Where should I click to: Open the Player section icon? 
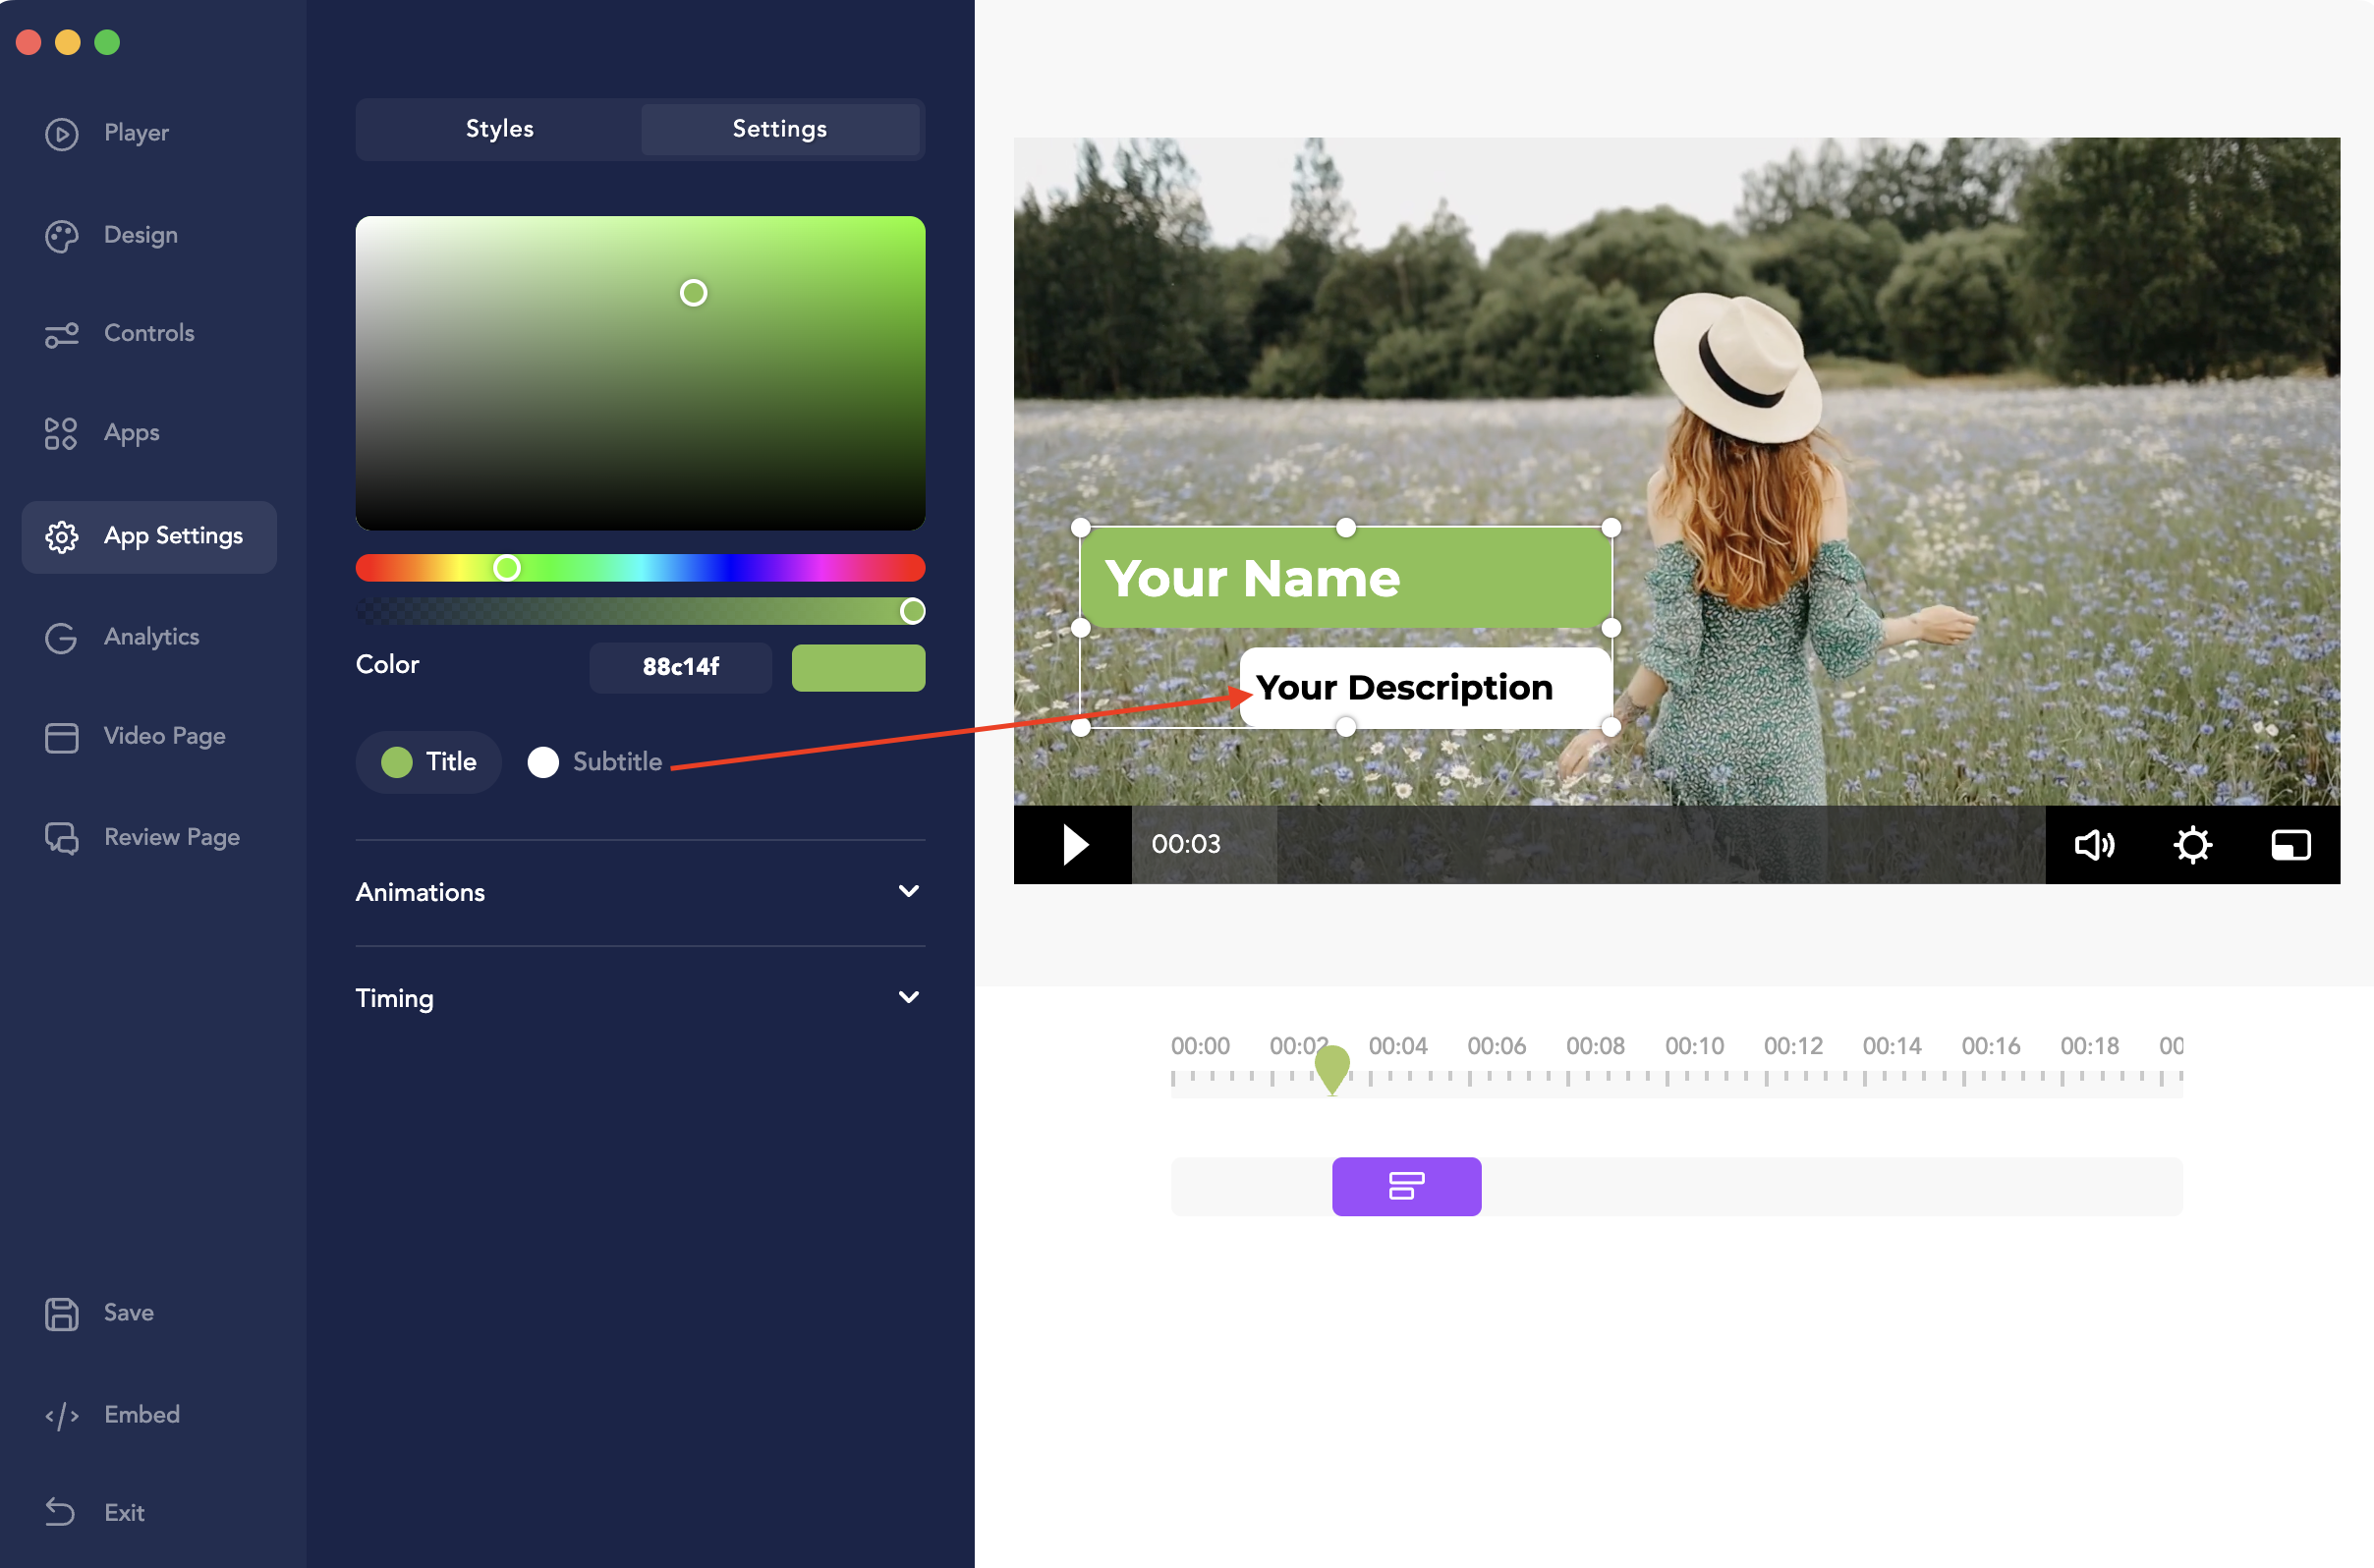click(61, 133)
